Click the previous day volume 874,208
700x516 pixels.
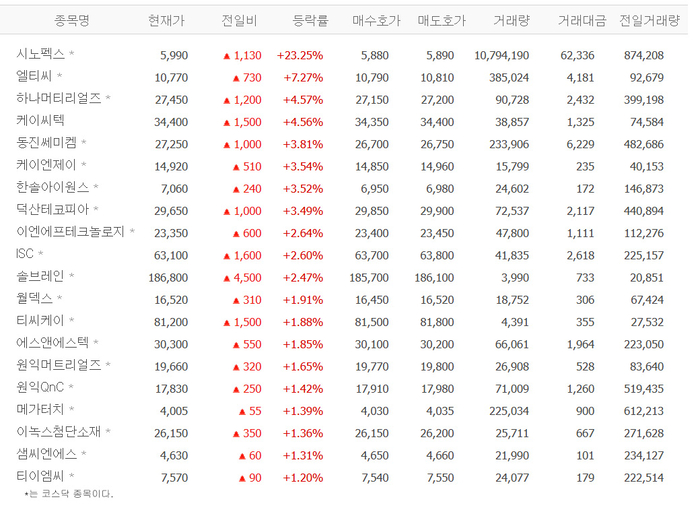[x=644, y=55]
